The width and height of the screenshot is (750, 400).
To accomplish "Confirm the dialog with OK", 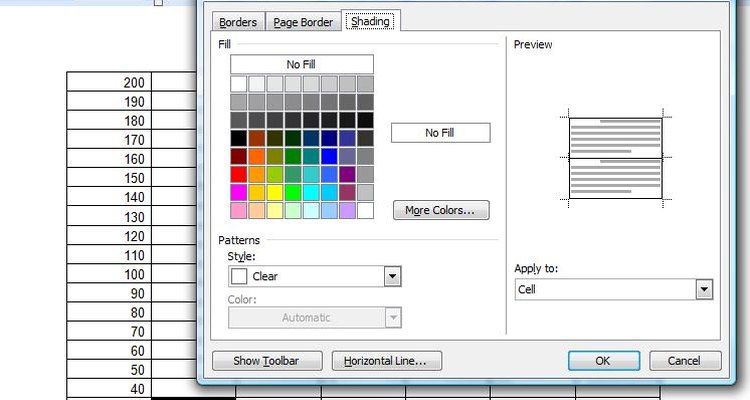I will pos(603,361).
